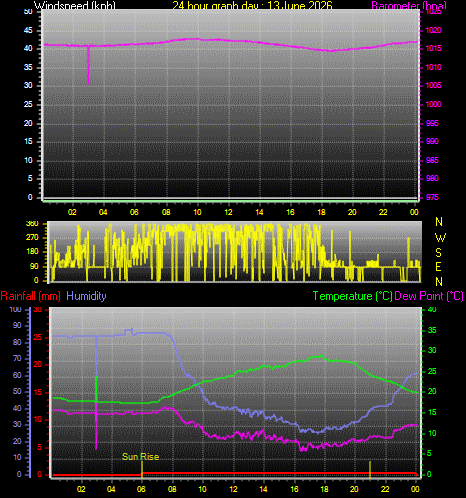
Task: Click the yellow sunset marker near 21
Action: [370, 470]
